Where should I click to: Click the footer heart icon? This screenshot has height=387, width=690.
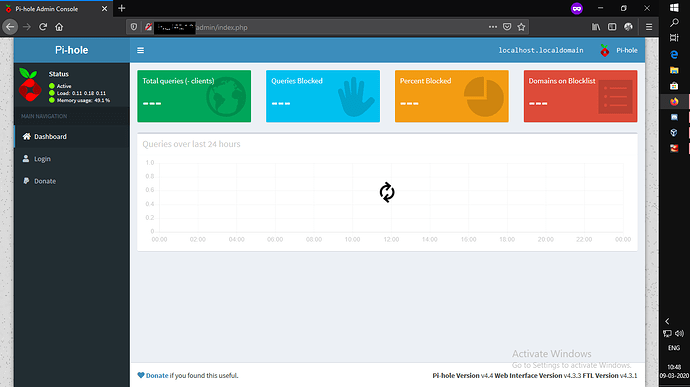141,375
